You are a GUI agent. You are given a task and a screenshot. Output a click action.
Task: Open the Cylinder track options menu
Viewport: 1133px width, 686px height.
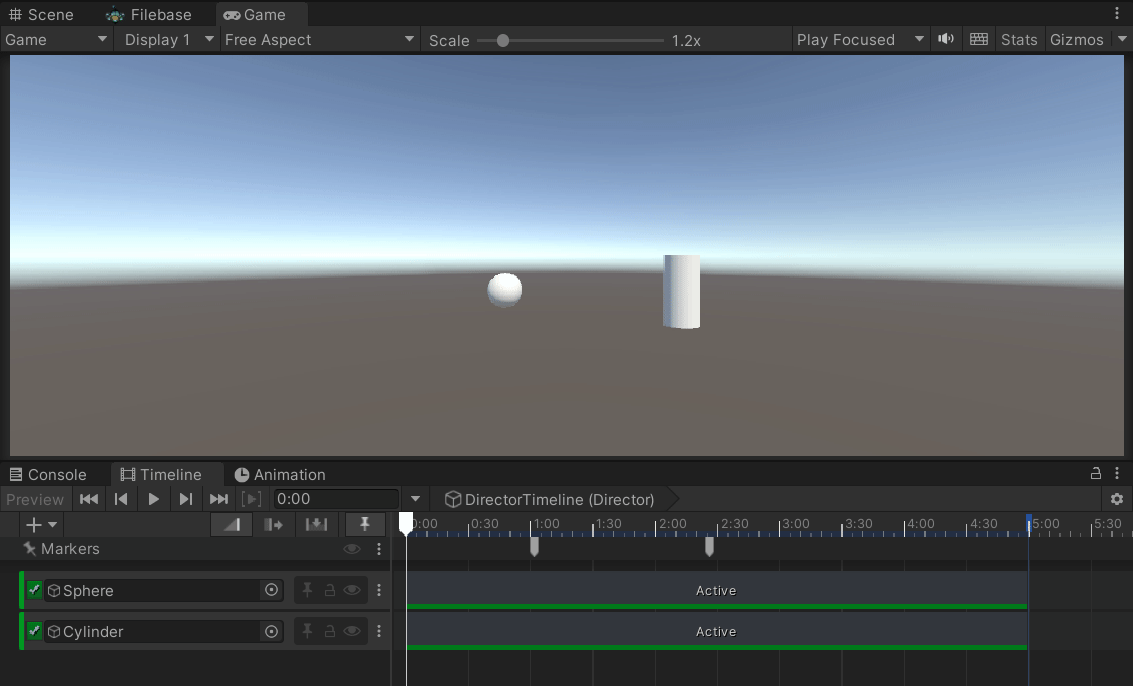[x=379, y=632]
